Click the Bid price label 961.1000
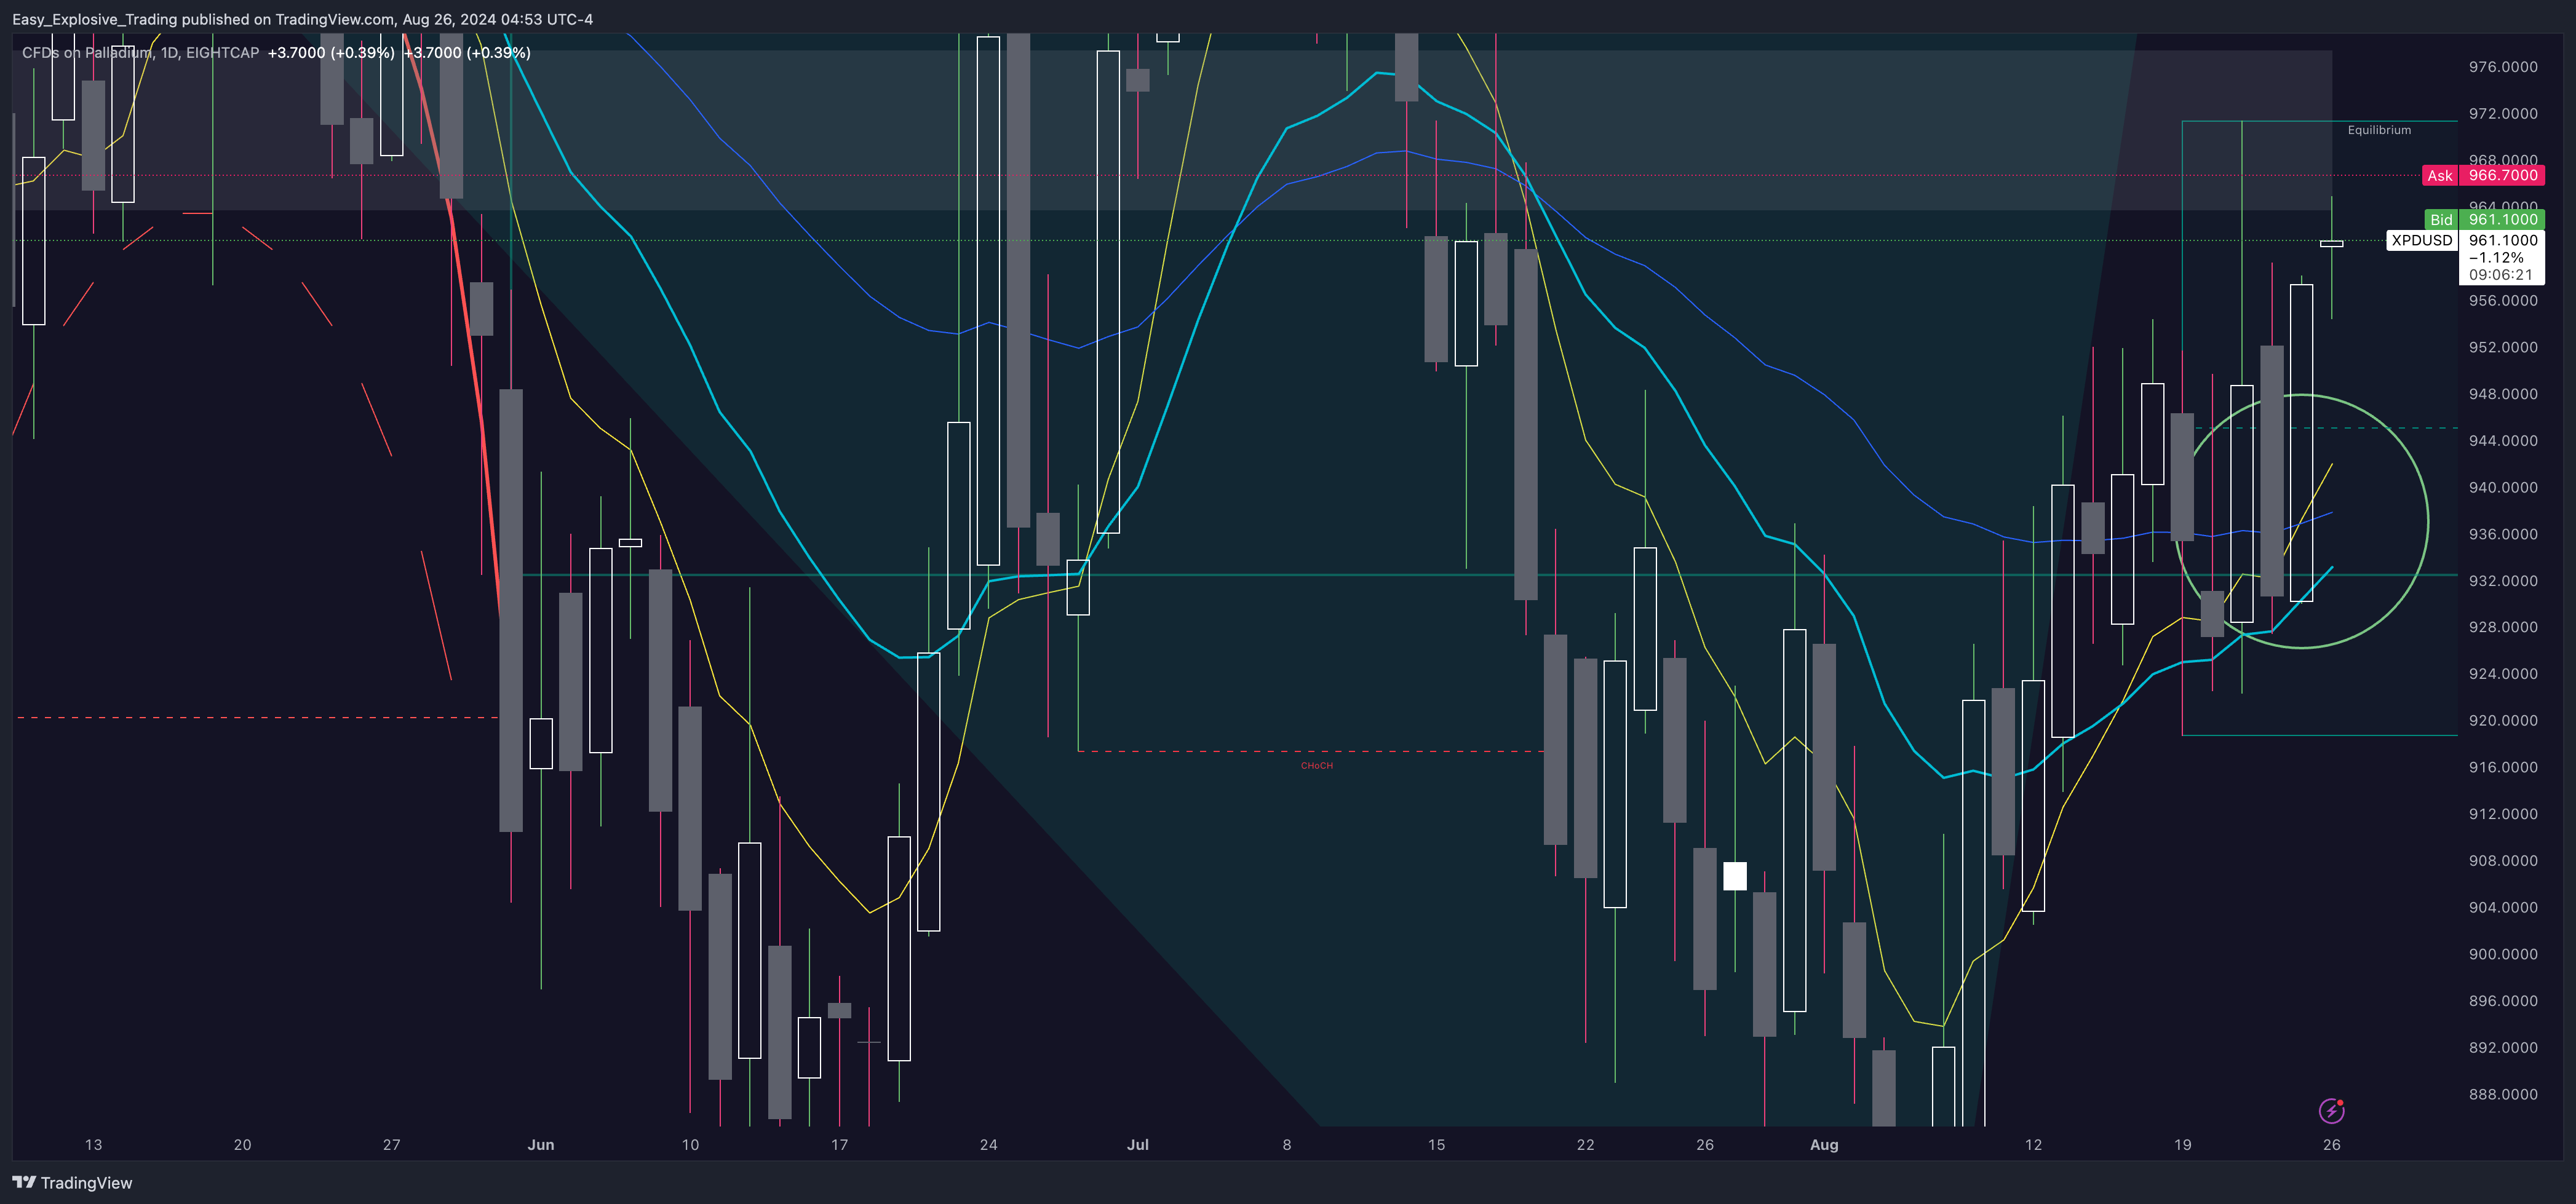The height and width of the screenshot is (1204, 2576). [2502, 219]
